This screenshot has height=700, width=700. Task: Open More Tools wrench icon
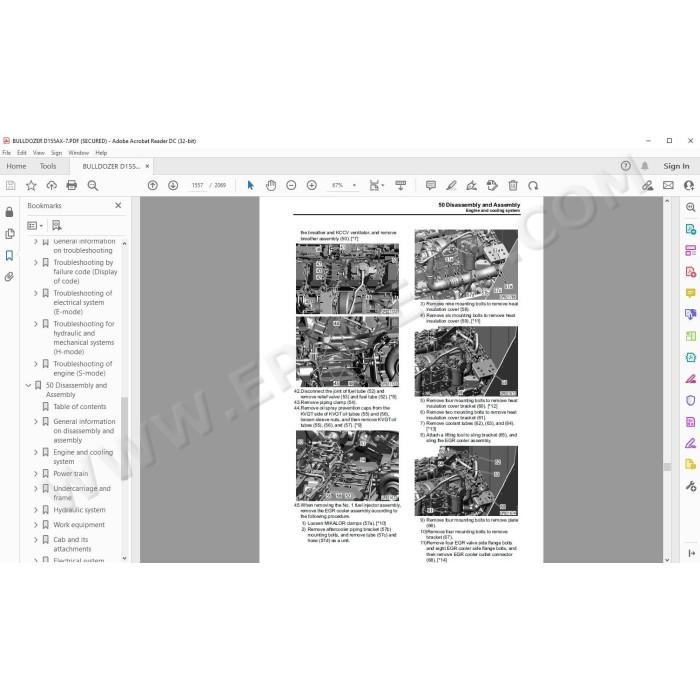(x=690, y=486)
